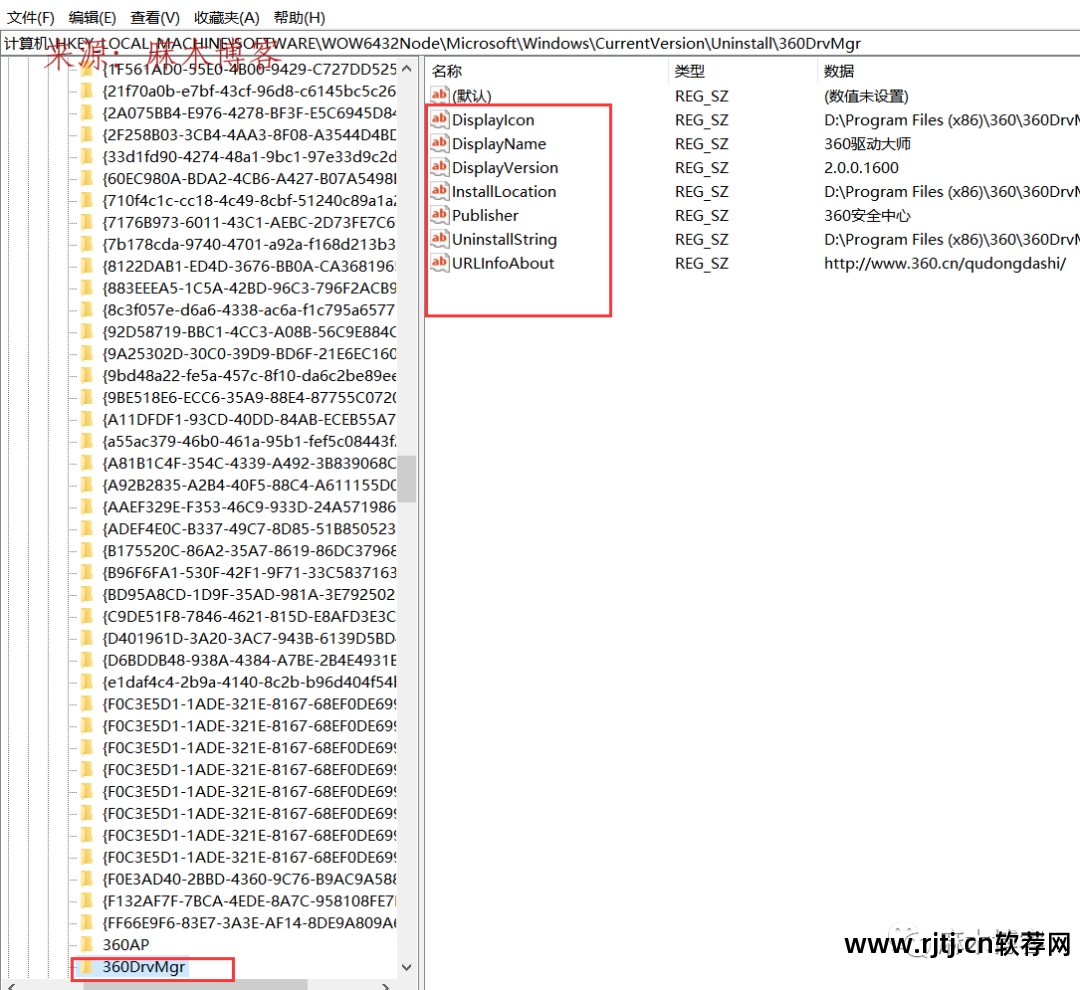Click the folder icon of 360AP key
The width and height of the screenshot is (1080, 990).
87,945
